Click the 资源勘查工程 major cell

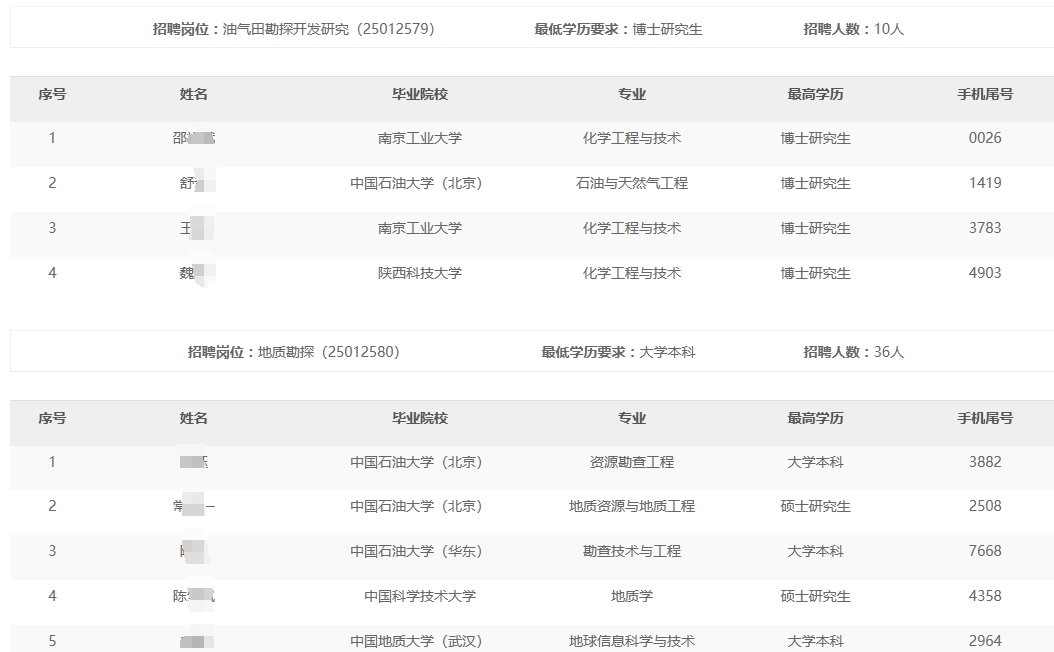pyautogui.click(x=632, y=462)
